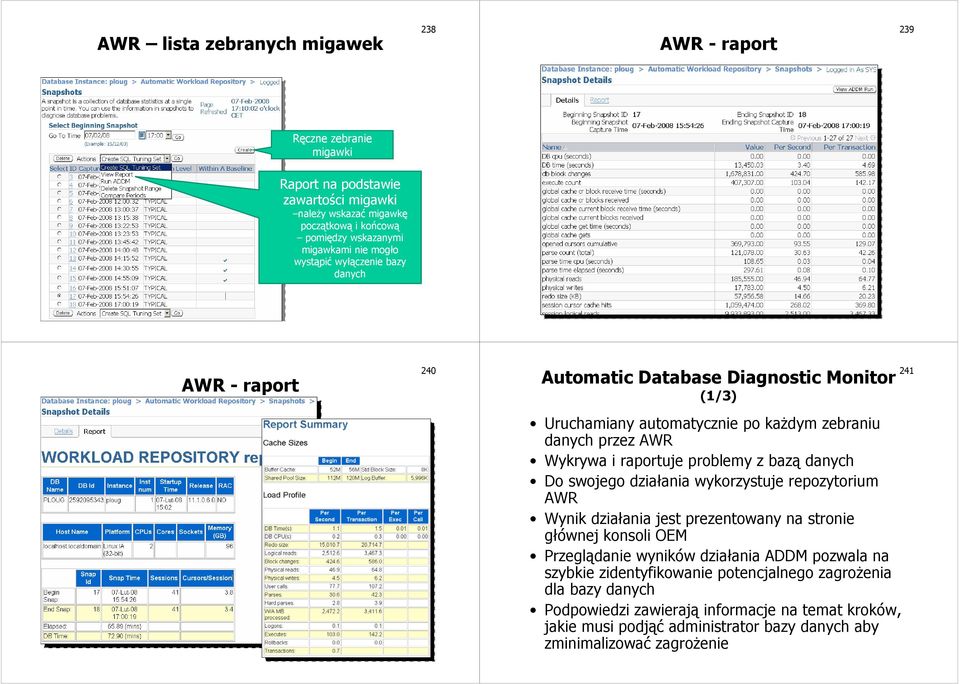Select radio button for snapshot 07-Feb-2008 13:23:53
The width and height of the screenshot is (960, 684).
point(59,233)
